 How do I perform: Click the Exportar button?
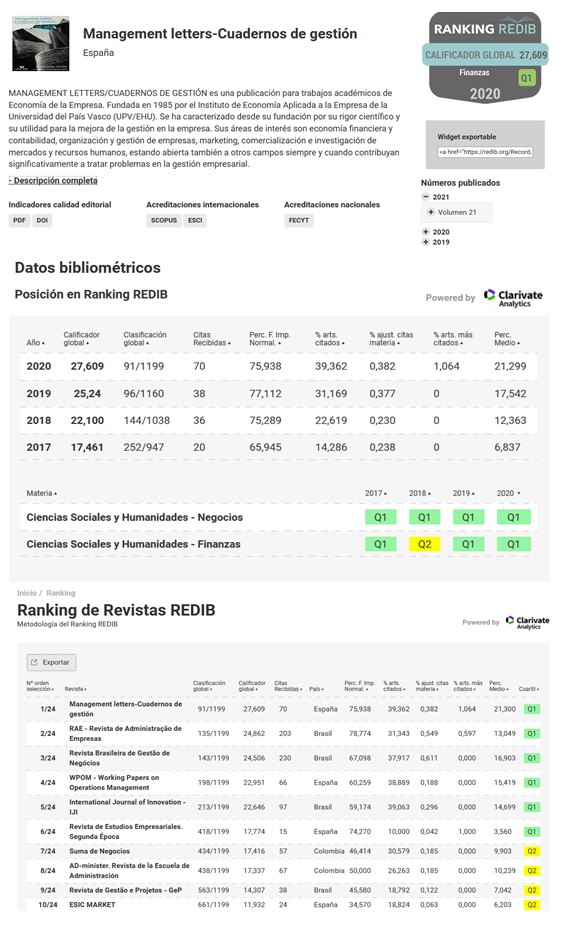(x=51, y=663)
